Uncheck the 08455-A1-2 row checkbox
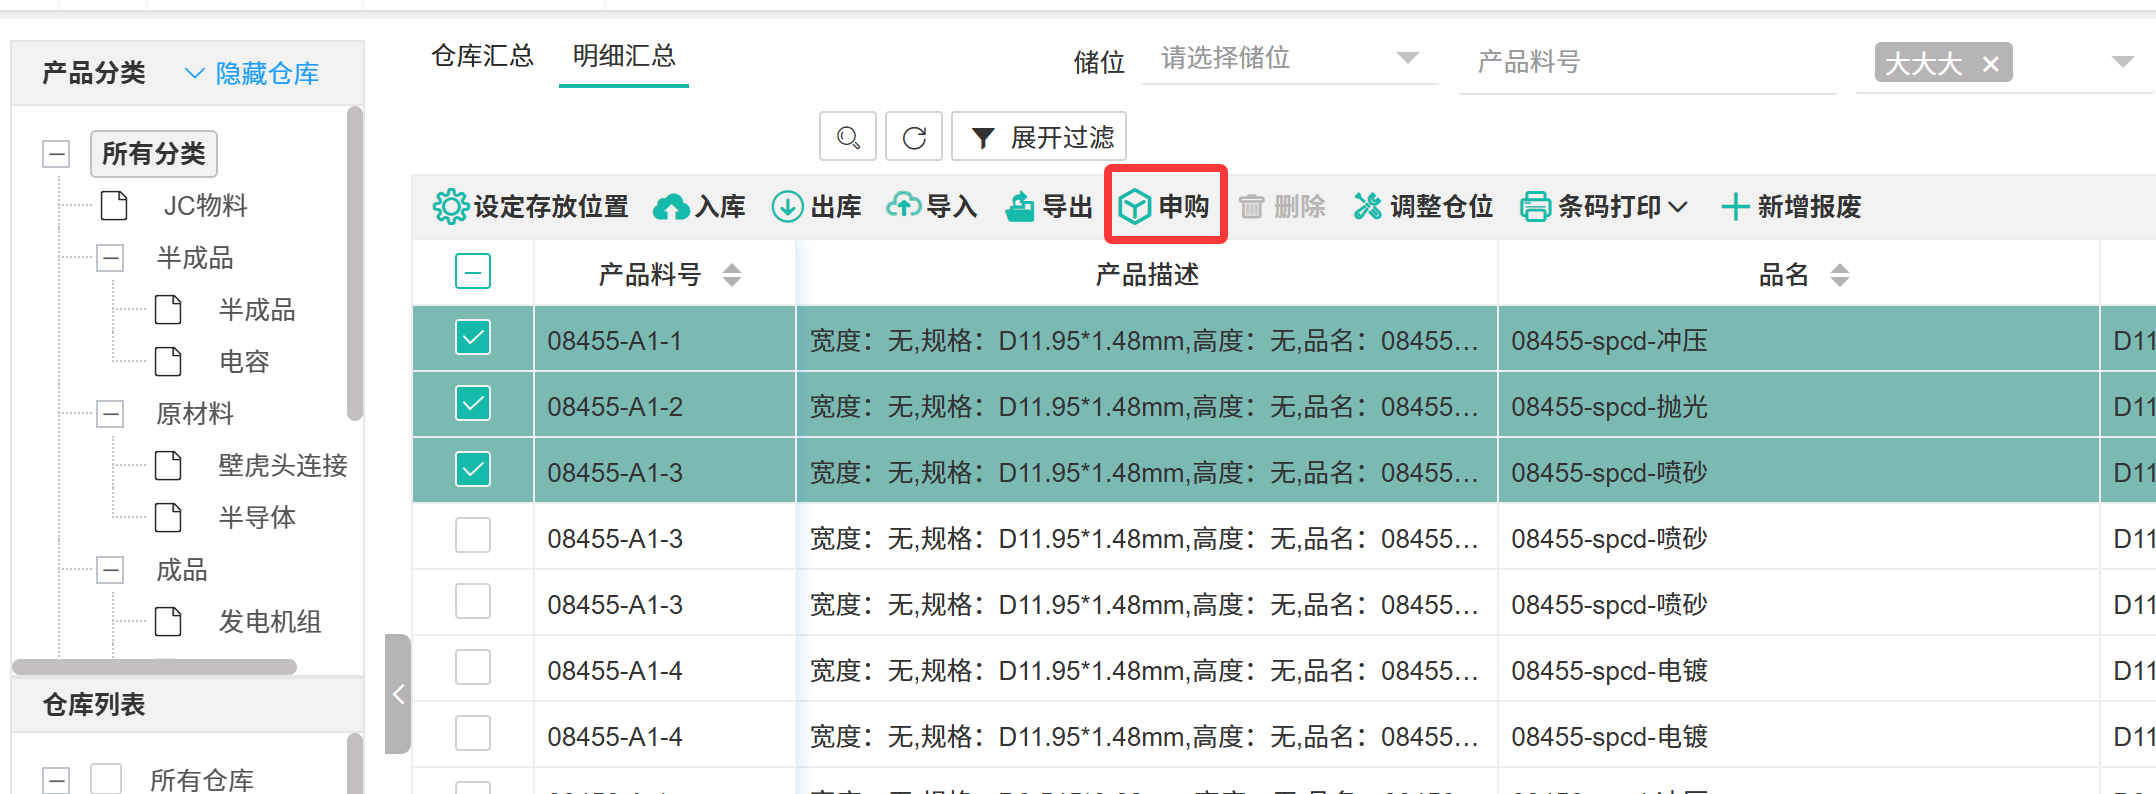This screenshot has width=2156, height=794. tap(473, 404)
